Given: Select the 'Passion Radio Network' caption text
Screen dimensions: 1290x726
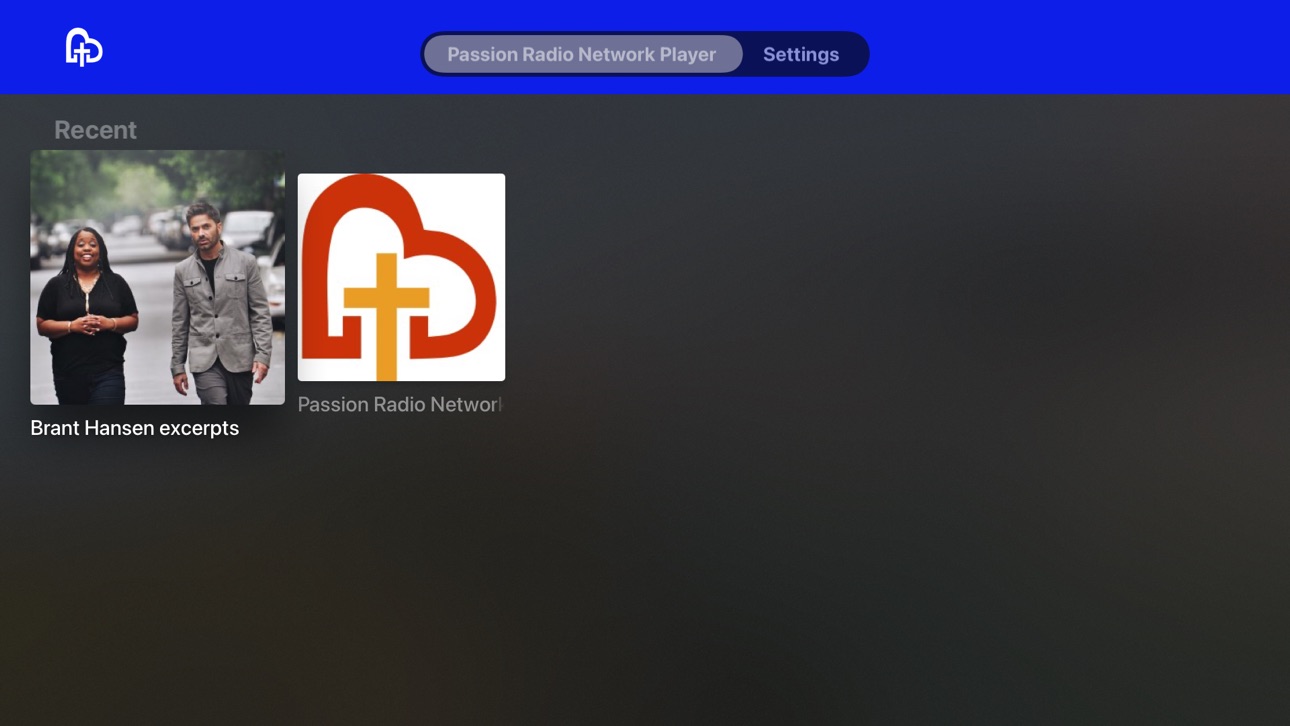Looking at the screenshot, I should click(x=400, y=405).
